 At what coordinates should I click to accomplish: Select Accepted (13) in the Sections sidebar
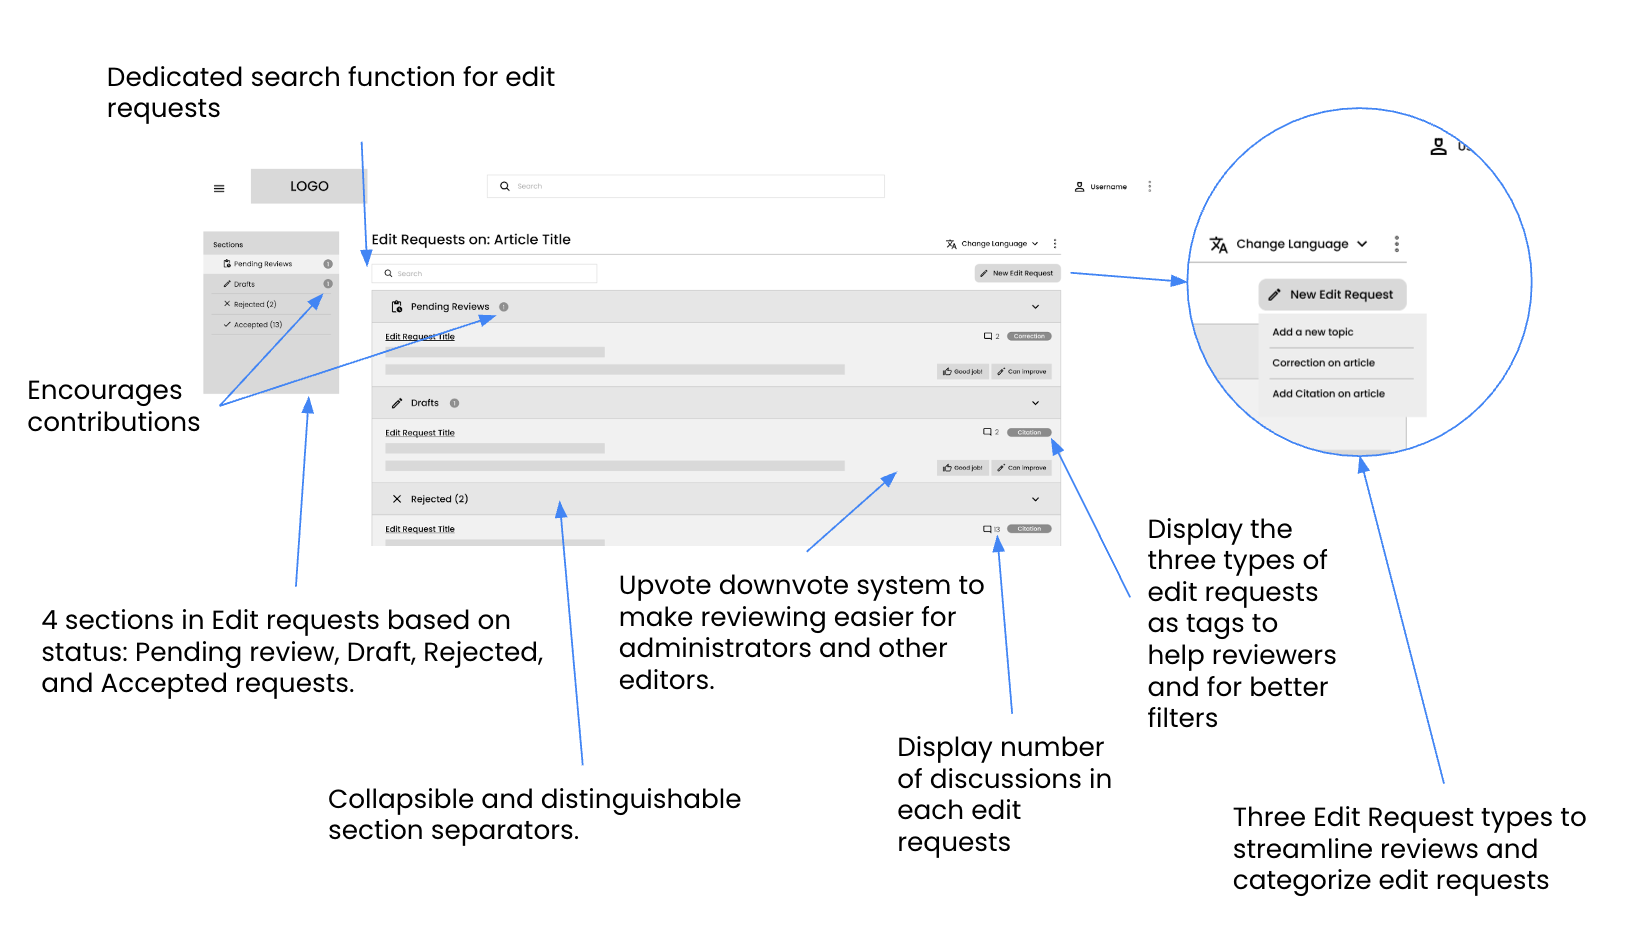point(257,325)
